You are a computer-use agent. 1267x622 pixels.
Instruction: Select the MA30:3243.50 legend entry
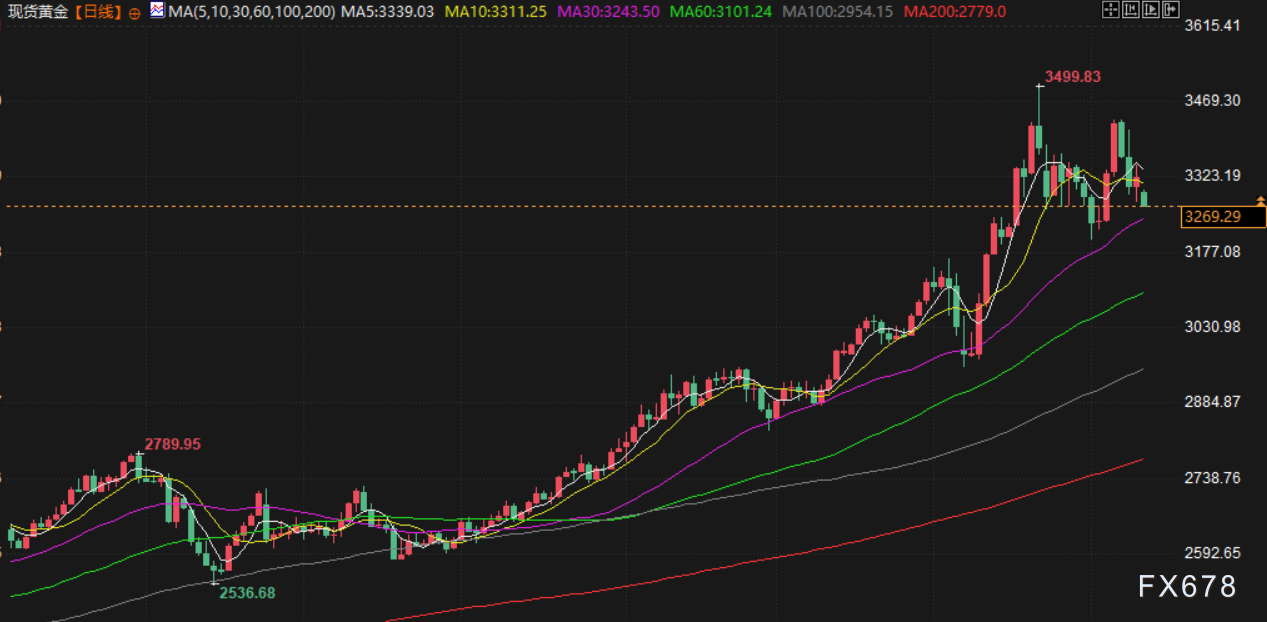(609, 12)
